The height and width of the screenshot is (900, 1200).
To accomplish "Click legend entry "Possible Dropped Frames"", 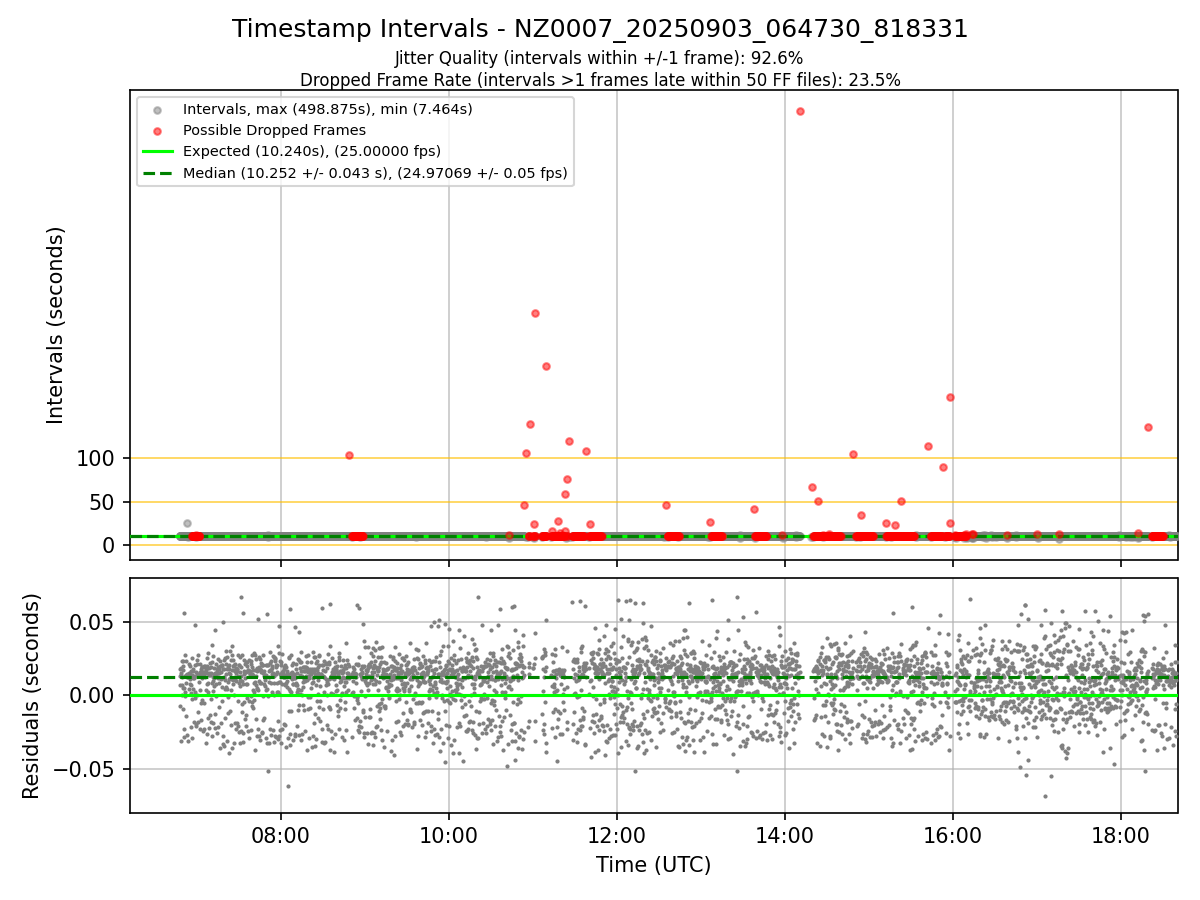I will (x=274, y=130).
